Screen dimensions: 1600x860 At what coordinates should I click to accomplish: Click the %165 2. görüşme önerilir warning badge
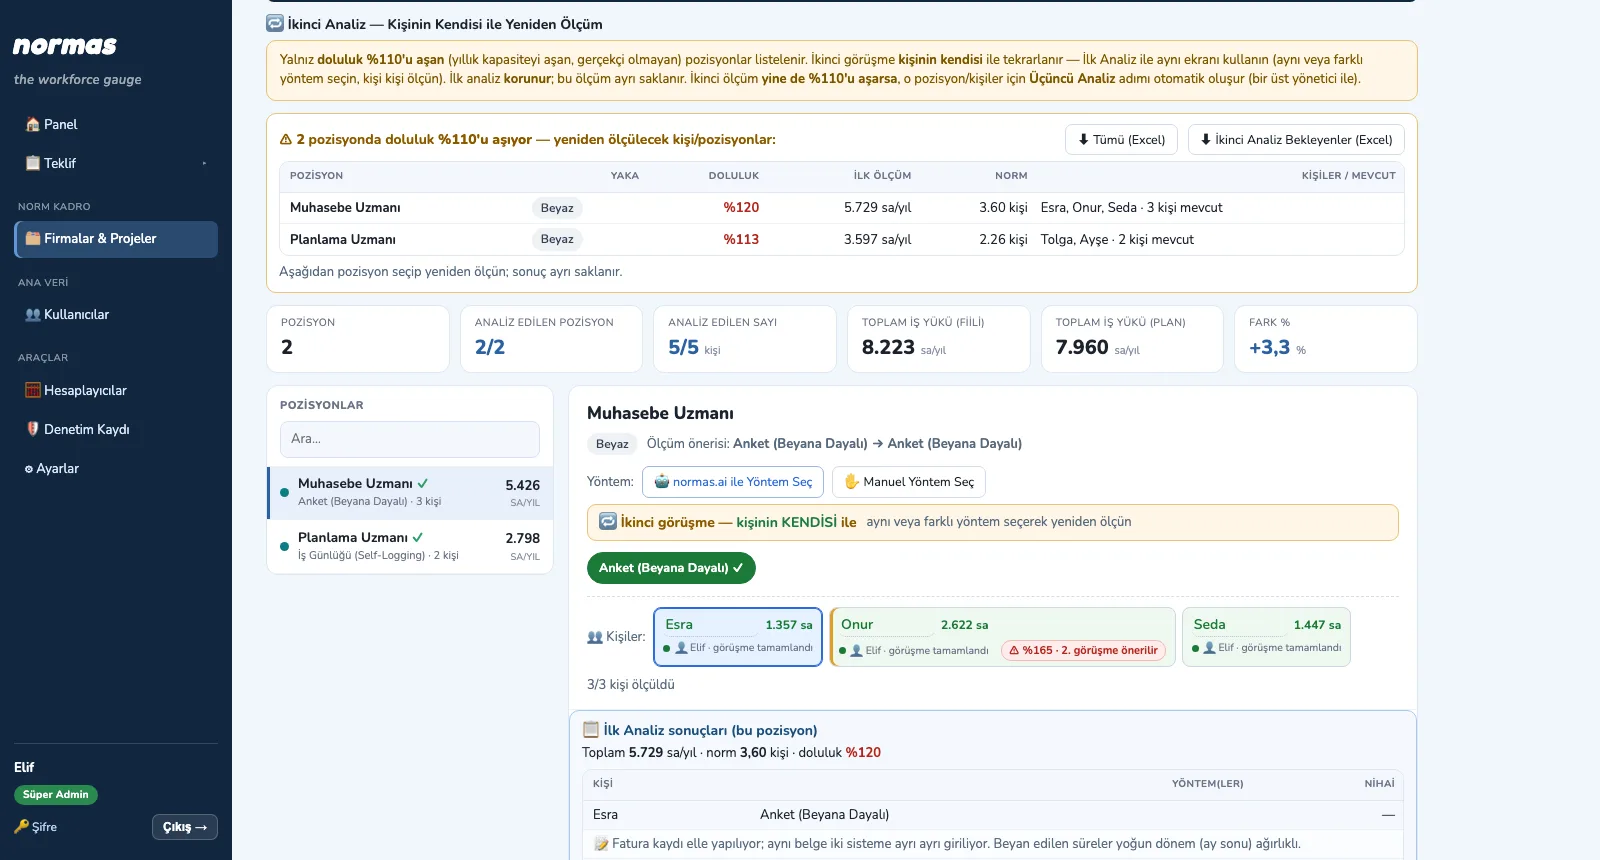coord(1083,651)
